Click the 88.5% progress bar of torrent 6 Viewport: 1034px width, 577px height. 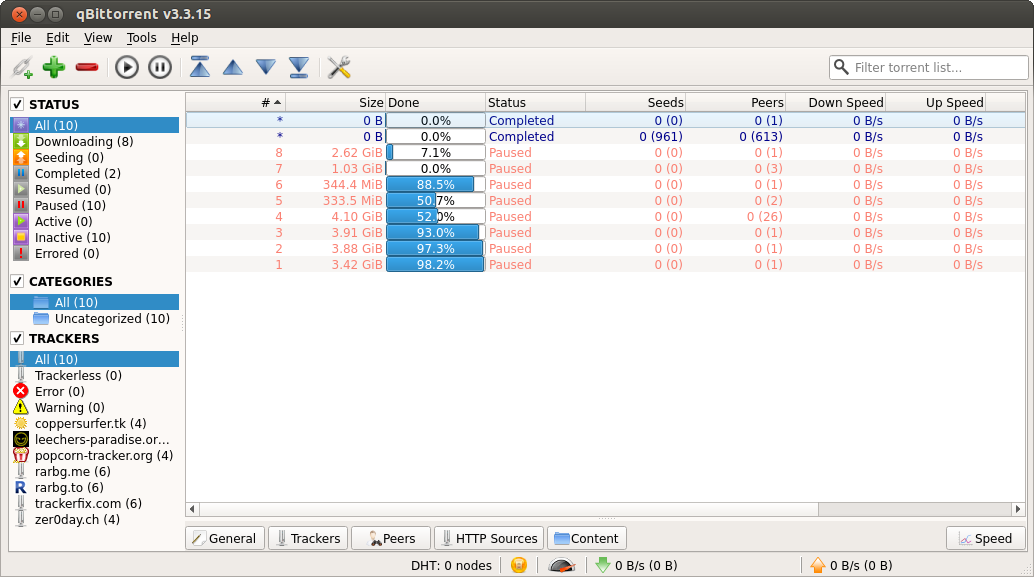(x=435, y=185)
